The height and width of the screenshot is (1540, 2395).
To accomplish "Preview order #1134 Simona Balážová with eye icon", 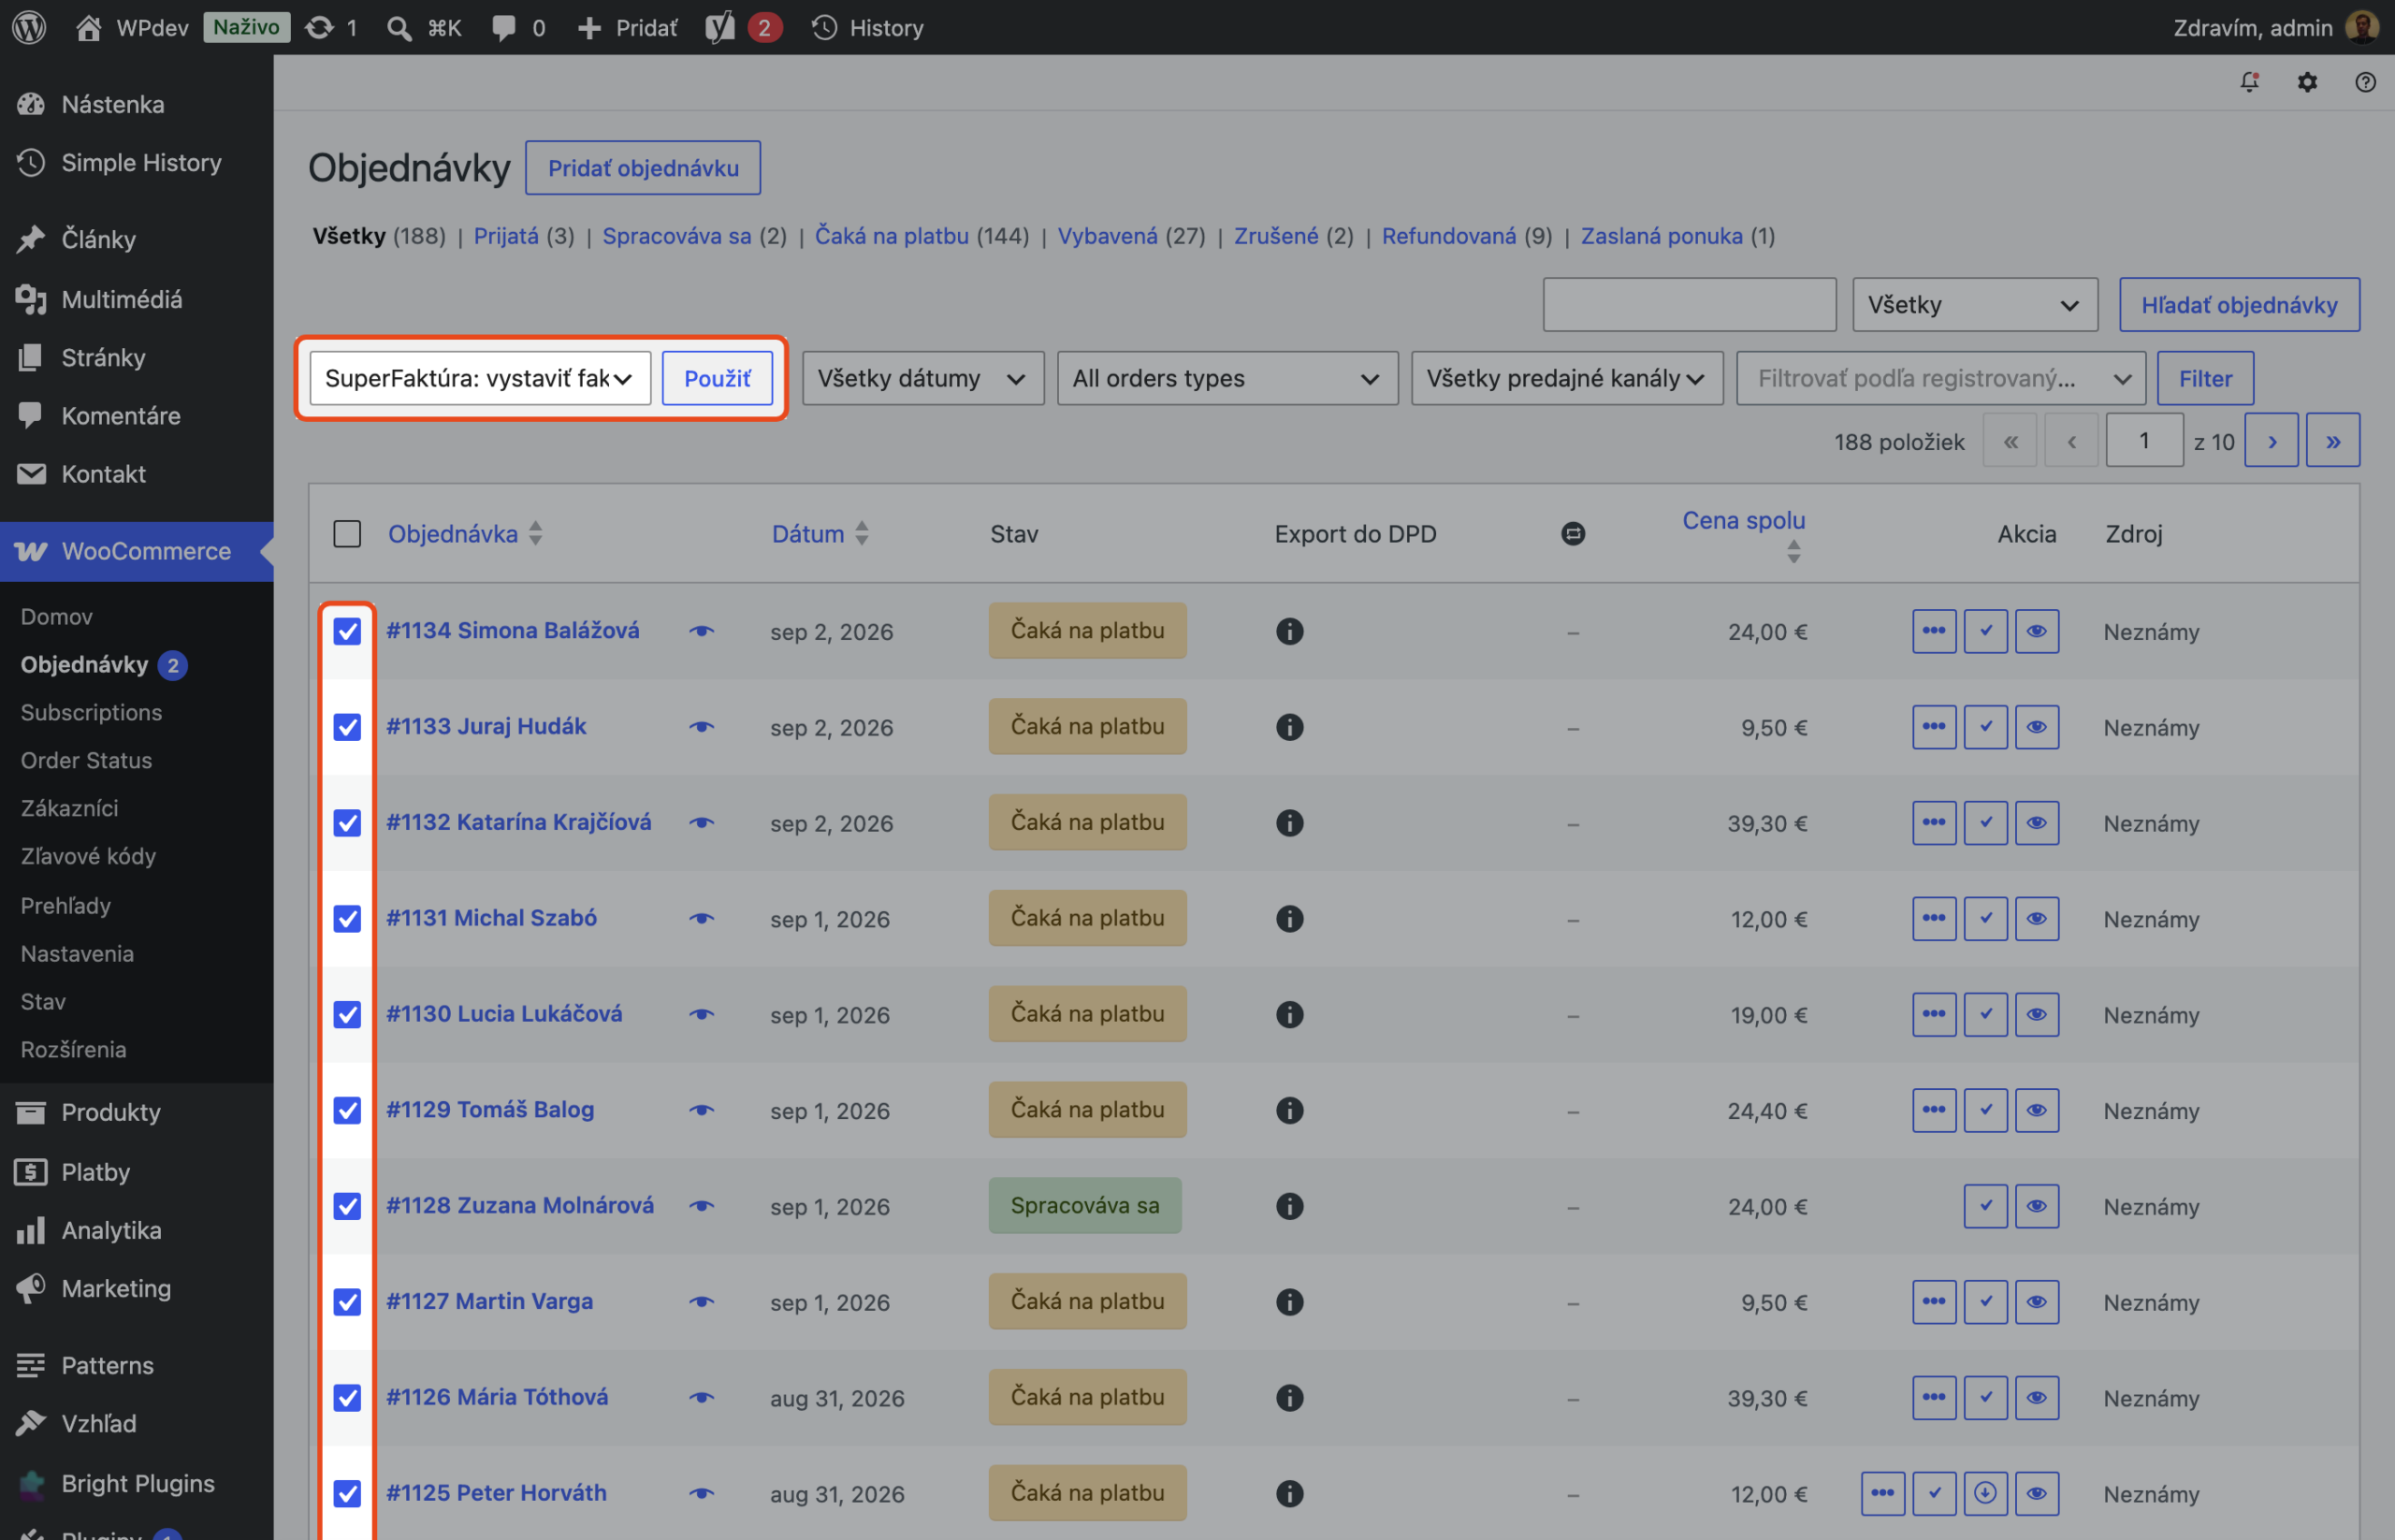I will pyautogui.click(x=702, y=631).
